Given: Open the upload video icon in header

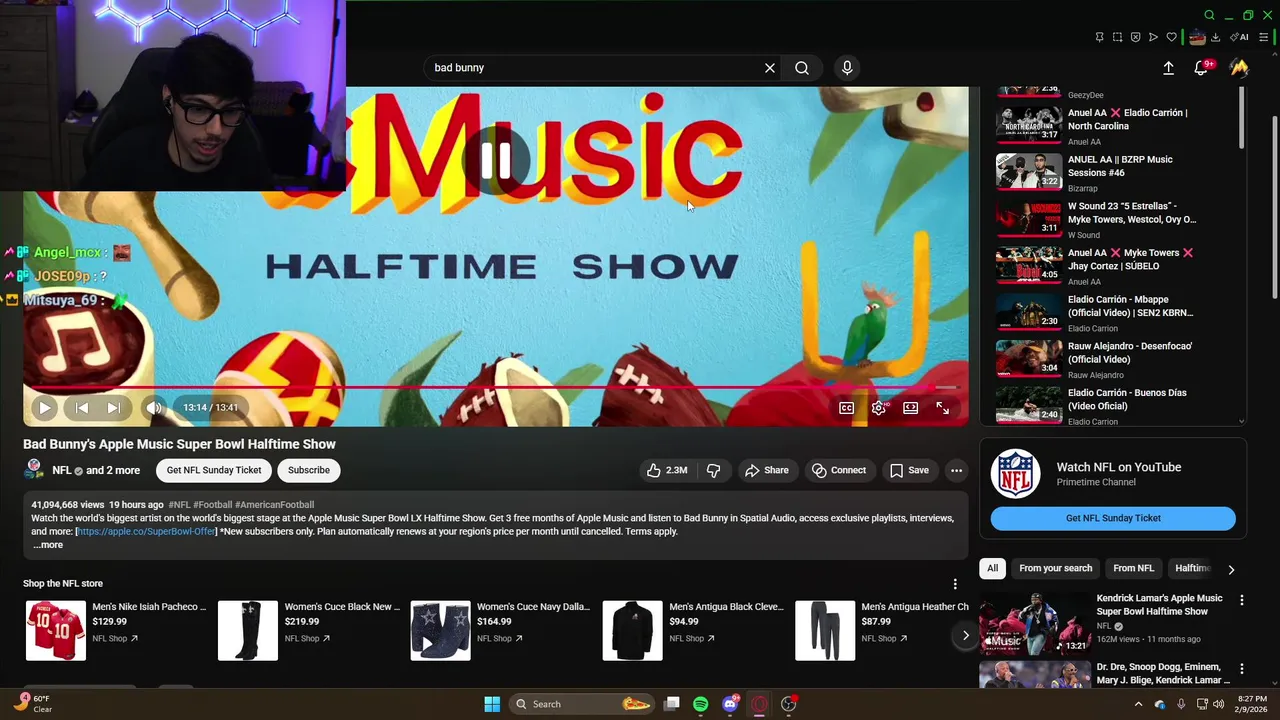Looking at the screenshot, I should click(x=1168, y=68).
